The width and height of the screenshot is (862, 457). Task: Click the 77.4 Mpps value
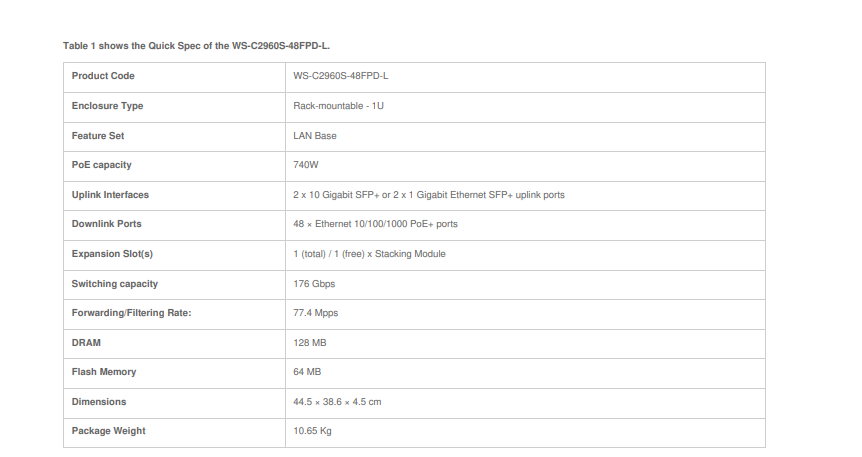point(315,313)
